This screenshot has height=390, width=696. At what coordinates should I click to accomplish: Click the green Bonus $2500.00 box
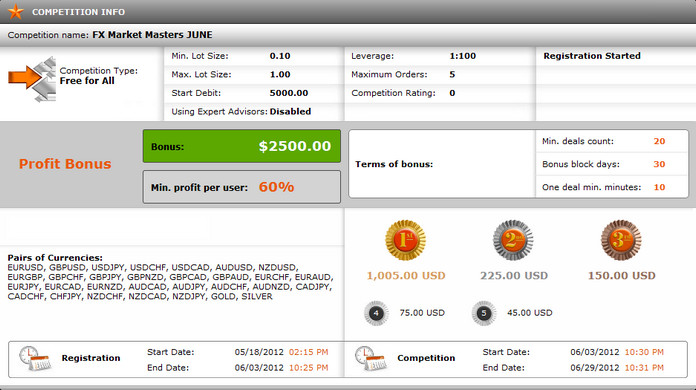point(242,146)
